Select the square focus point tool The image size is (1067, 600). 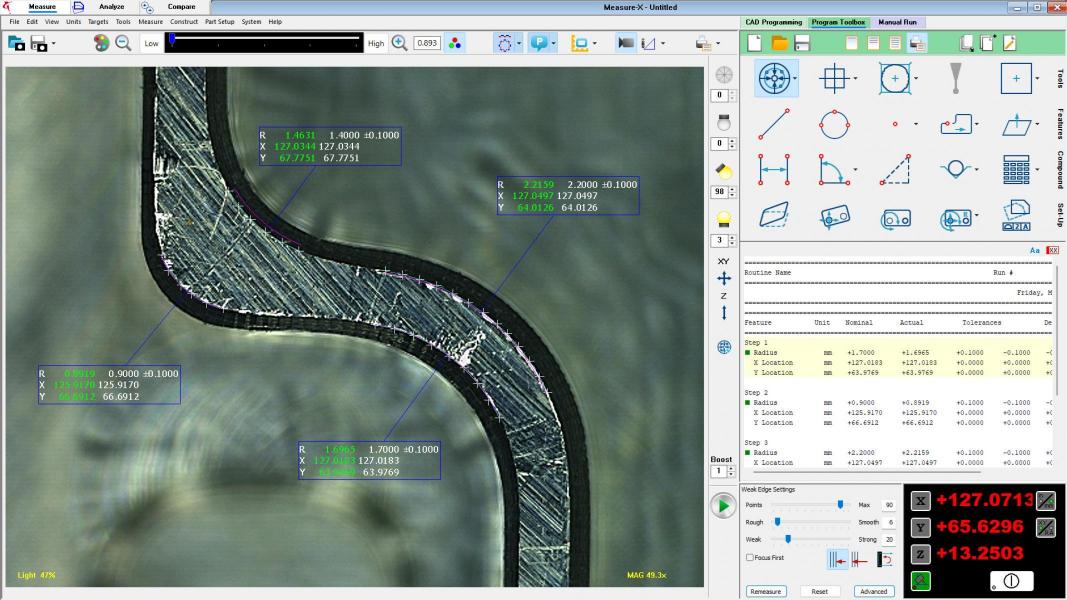click(1016, 78)
